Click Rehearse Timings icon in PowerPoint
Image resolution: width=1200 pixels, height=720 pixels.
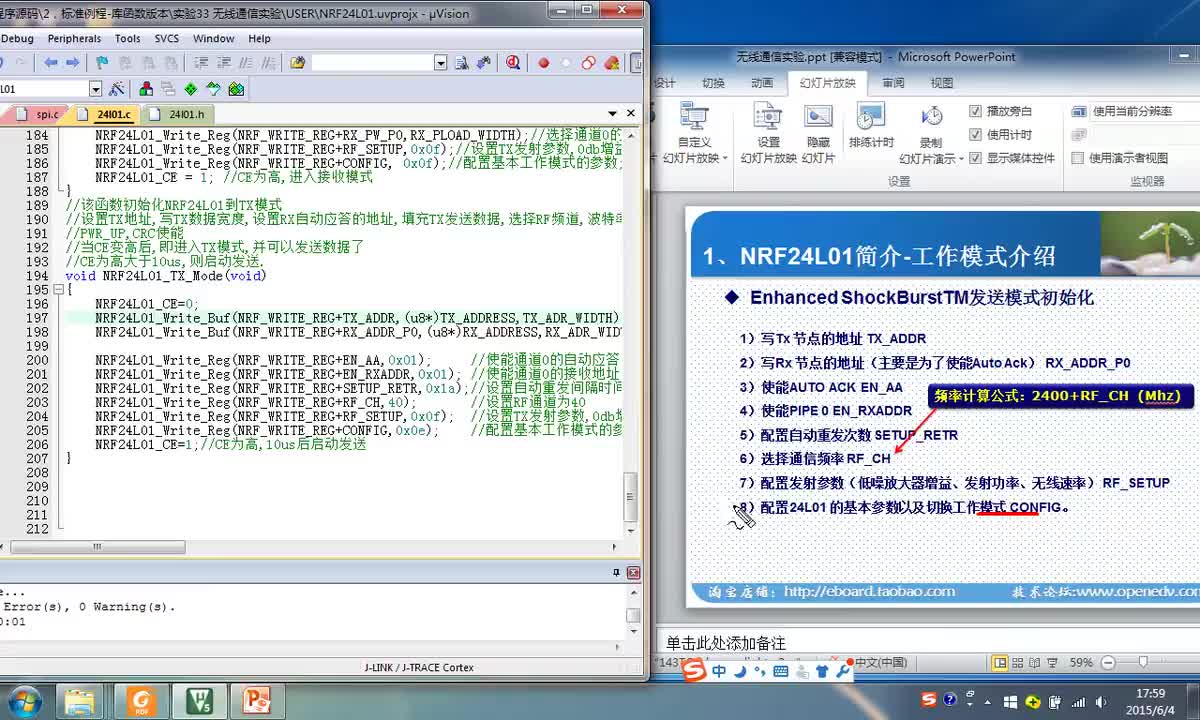pyautogui.click(x=871, y=126)
